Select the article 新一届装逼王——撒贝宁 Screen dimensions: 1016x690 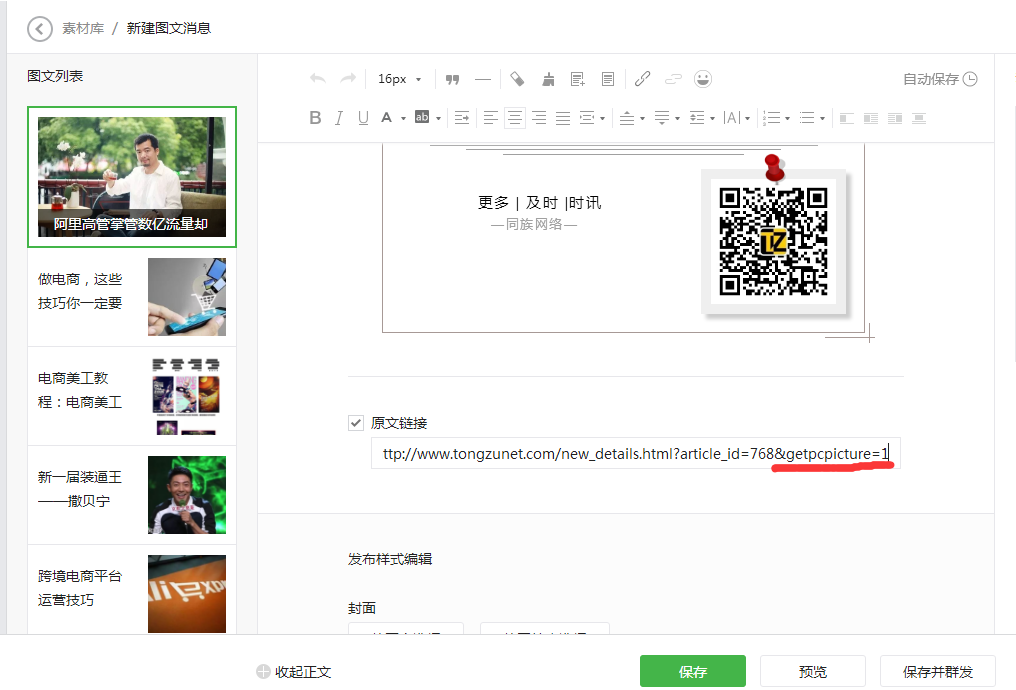click(132, 495)
